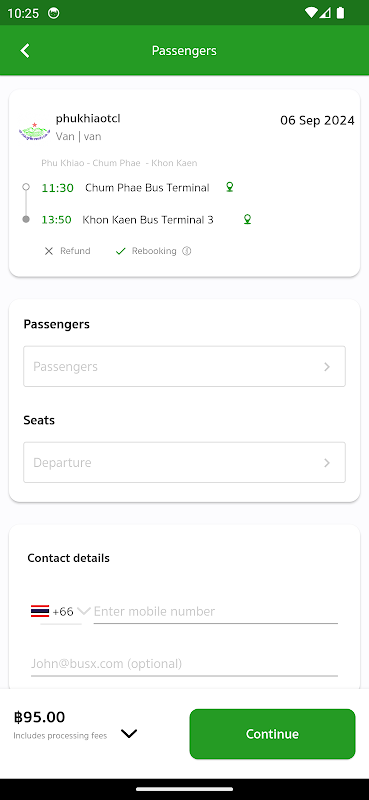Go back using the header arrow
This screenshot has width=369, height=800.
(x=24, y=51)
